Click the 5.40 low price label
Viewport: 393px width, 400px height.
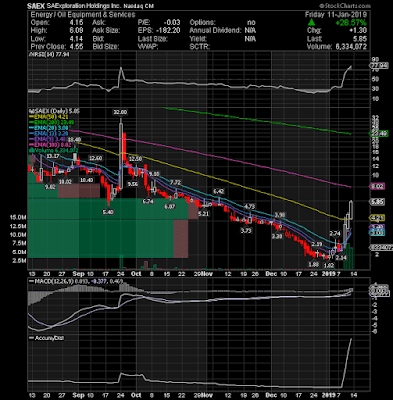point(108,212)
